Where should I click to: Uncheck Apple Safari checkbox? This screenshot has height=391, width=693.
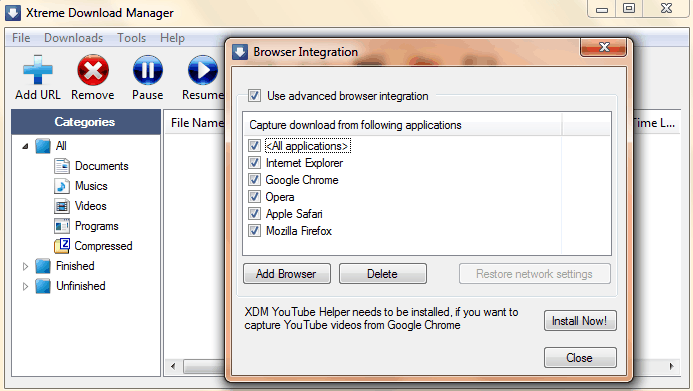pyautogui.click(x=254, y=213)
